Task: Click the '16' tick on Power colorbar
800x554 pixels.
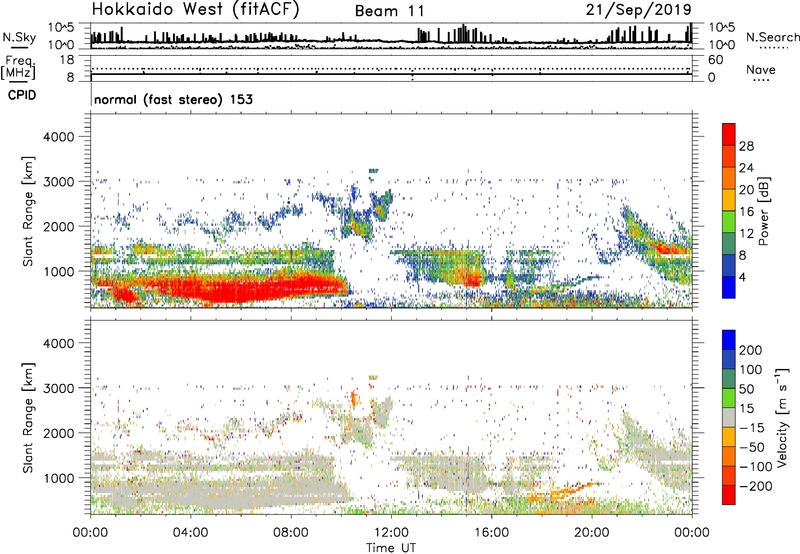Action: 746,212
